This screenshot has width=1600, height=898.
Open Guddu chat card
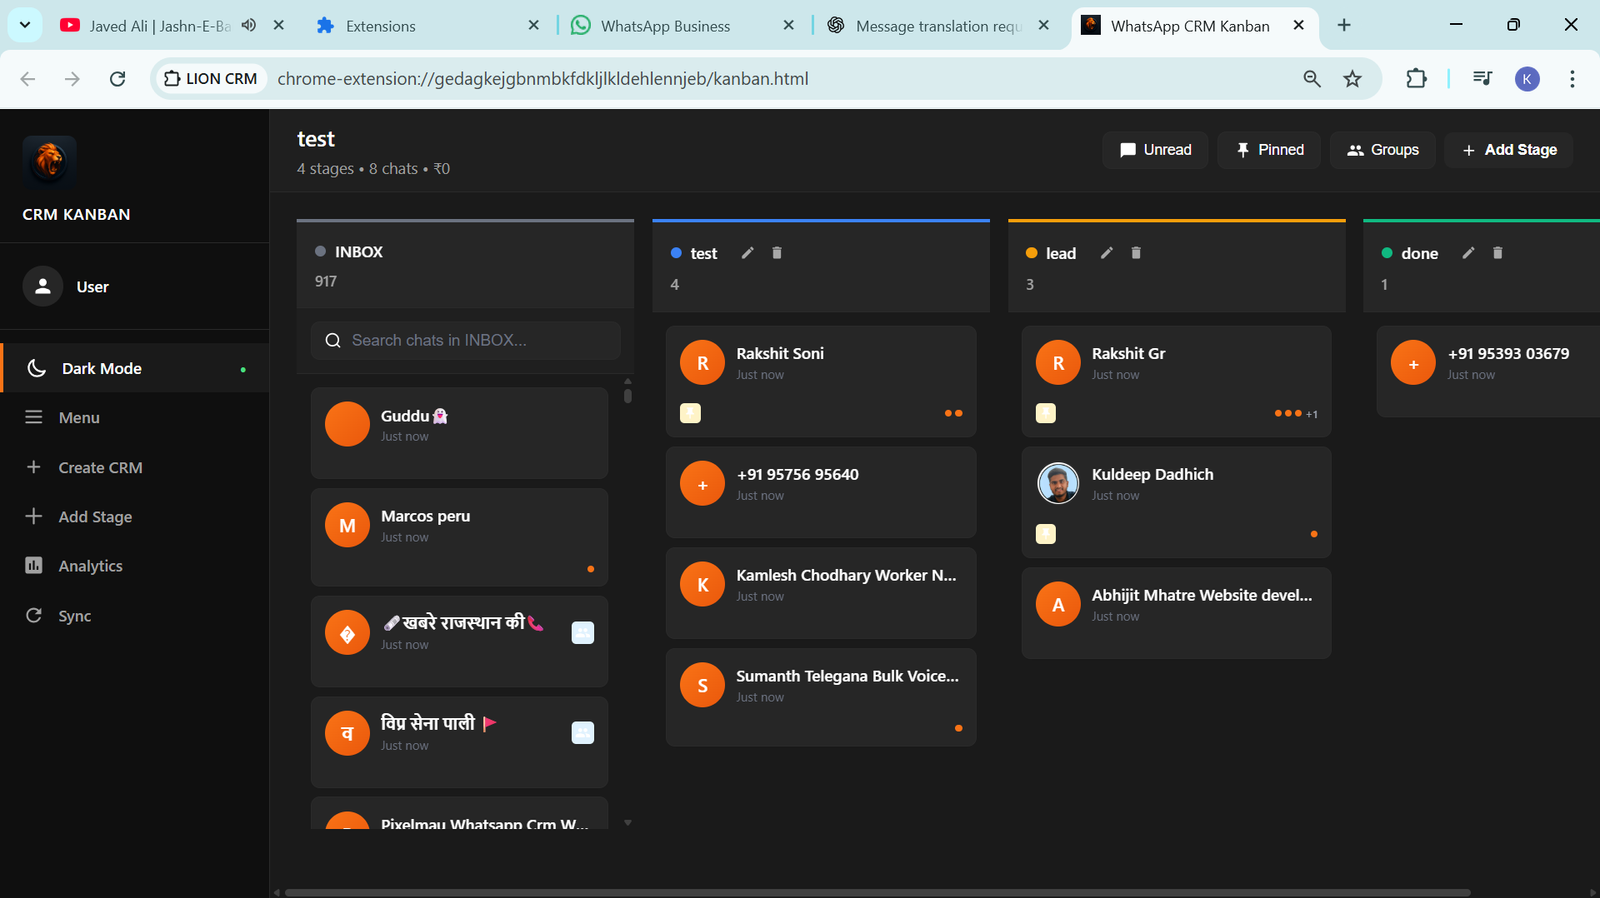tap(459, 433)
